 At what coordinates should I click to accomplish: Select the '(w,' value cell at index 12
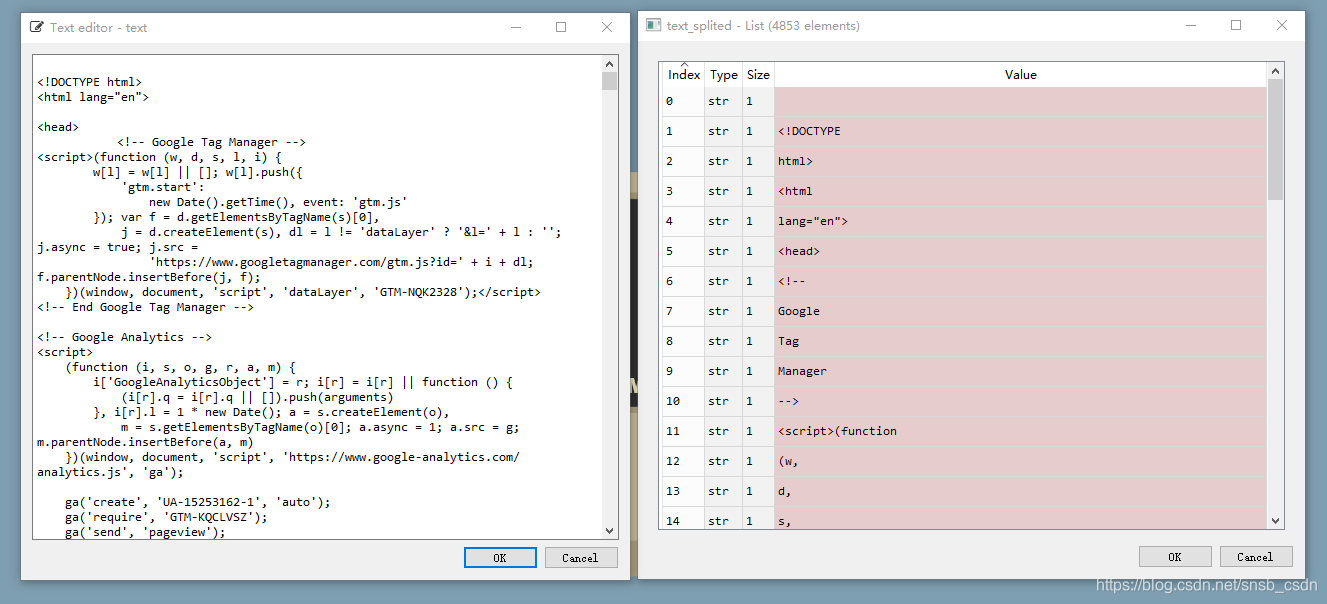pyautogui.click(x=1020, y=461)
